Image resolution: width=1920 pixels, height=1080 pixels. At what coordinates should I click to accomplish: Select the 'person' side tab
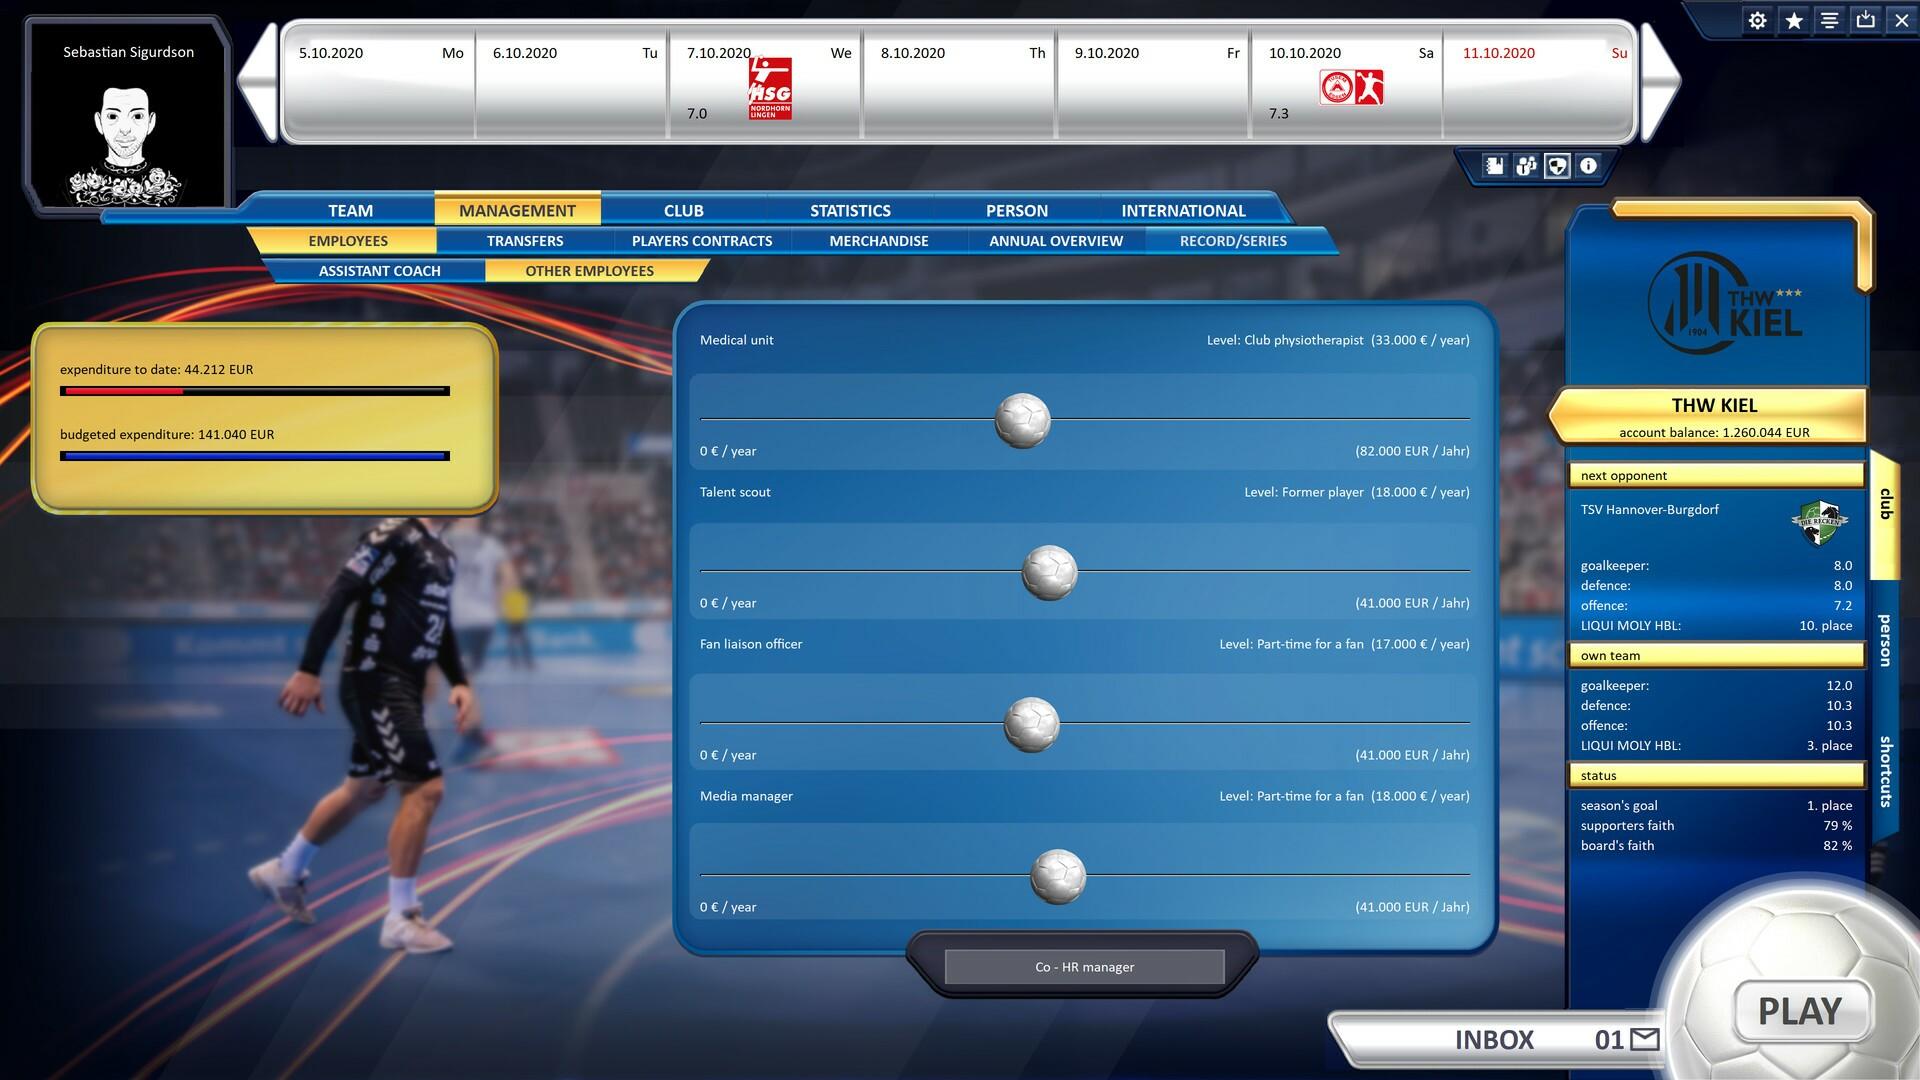coord(1885,640)
